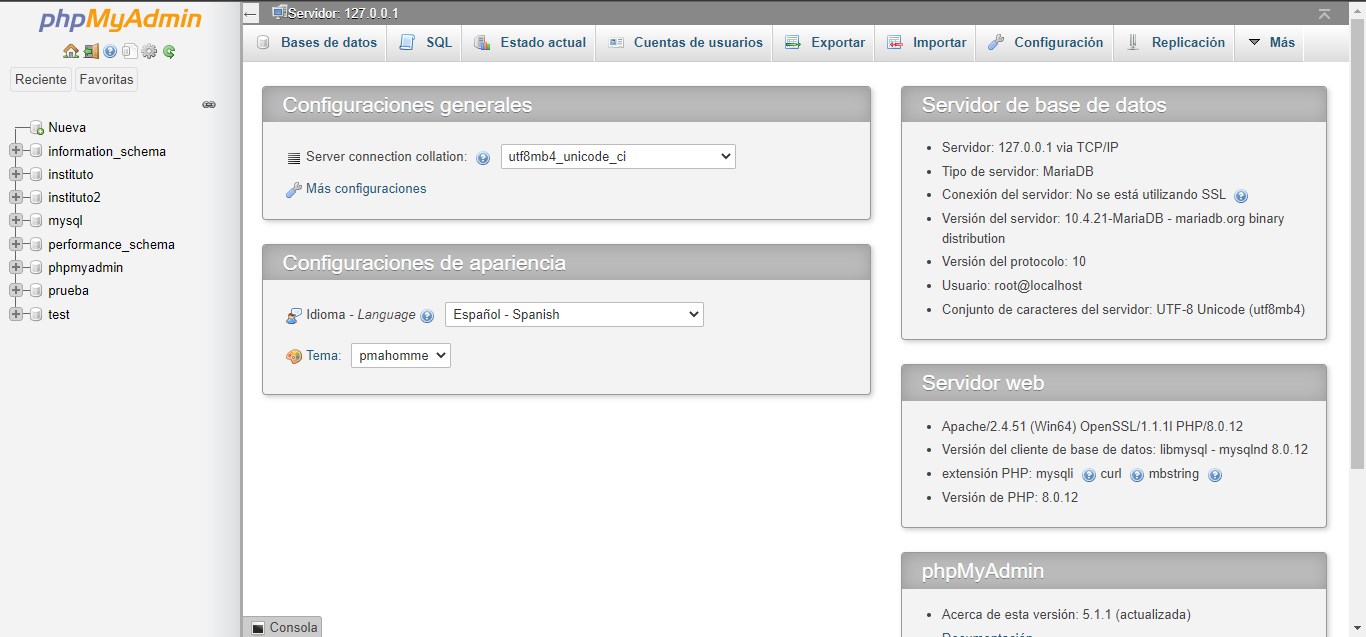Click the instituto database icon
The image size is (1366, 637).
coord(37,175)
